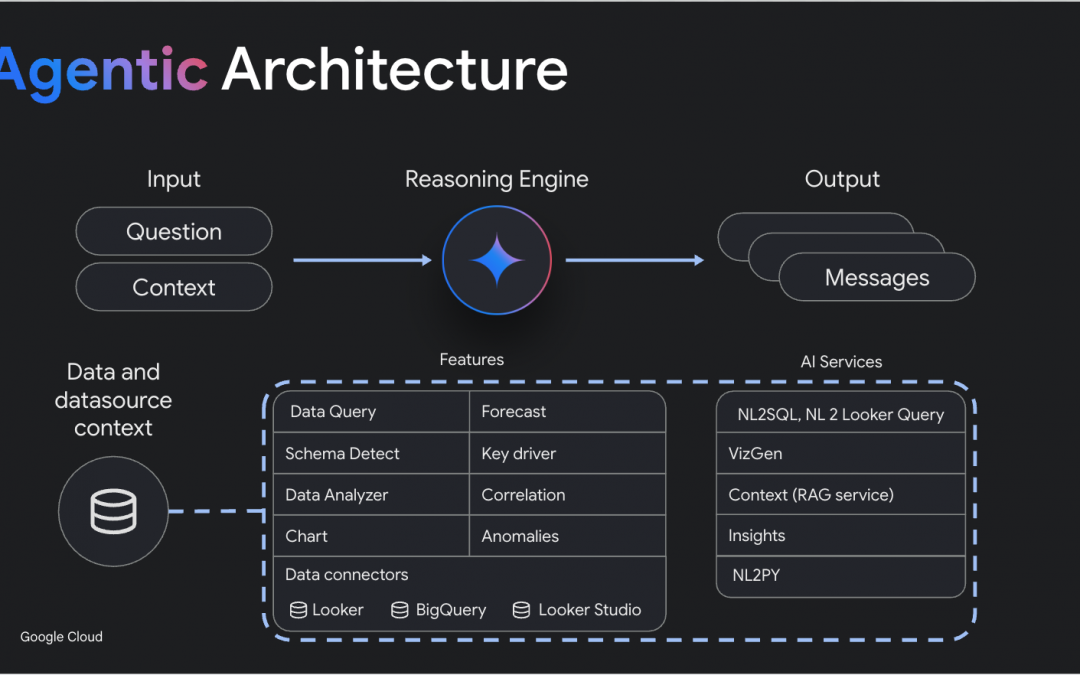Screen dimensions: 1080x675
Task: Click the BigQuery connector label
Action: coord(451,610)
